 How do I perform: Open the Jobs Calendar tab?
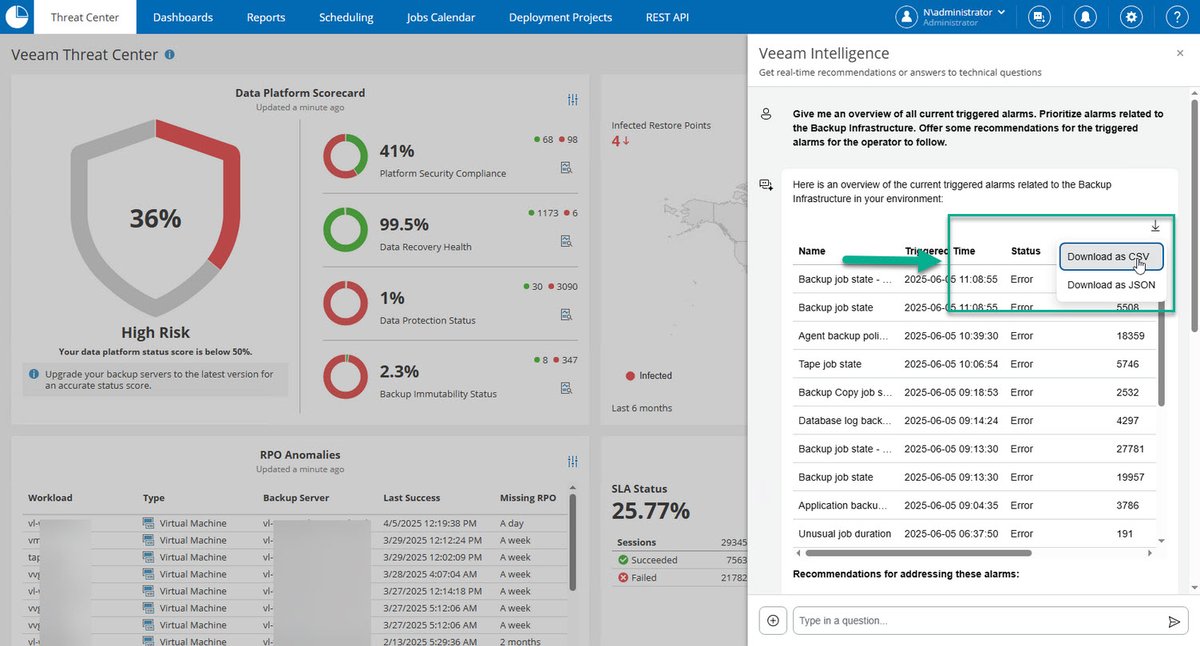441,17
